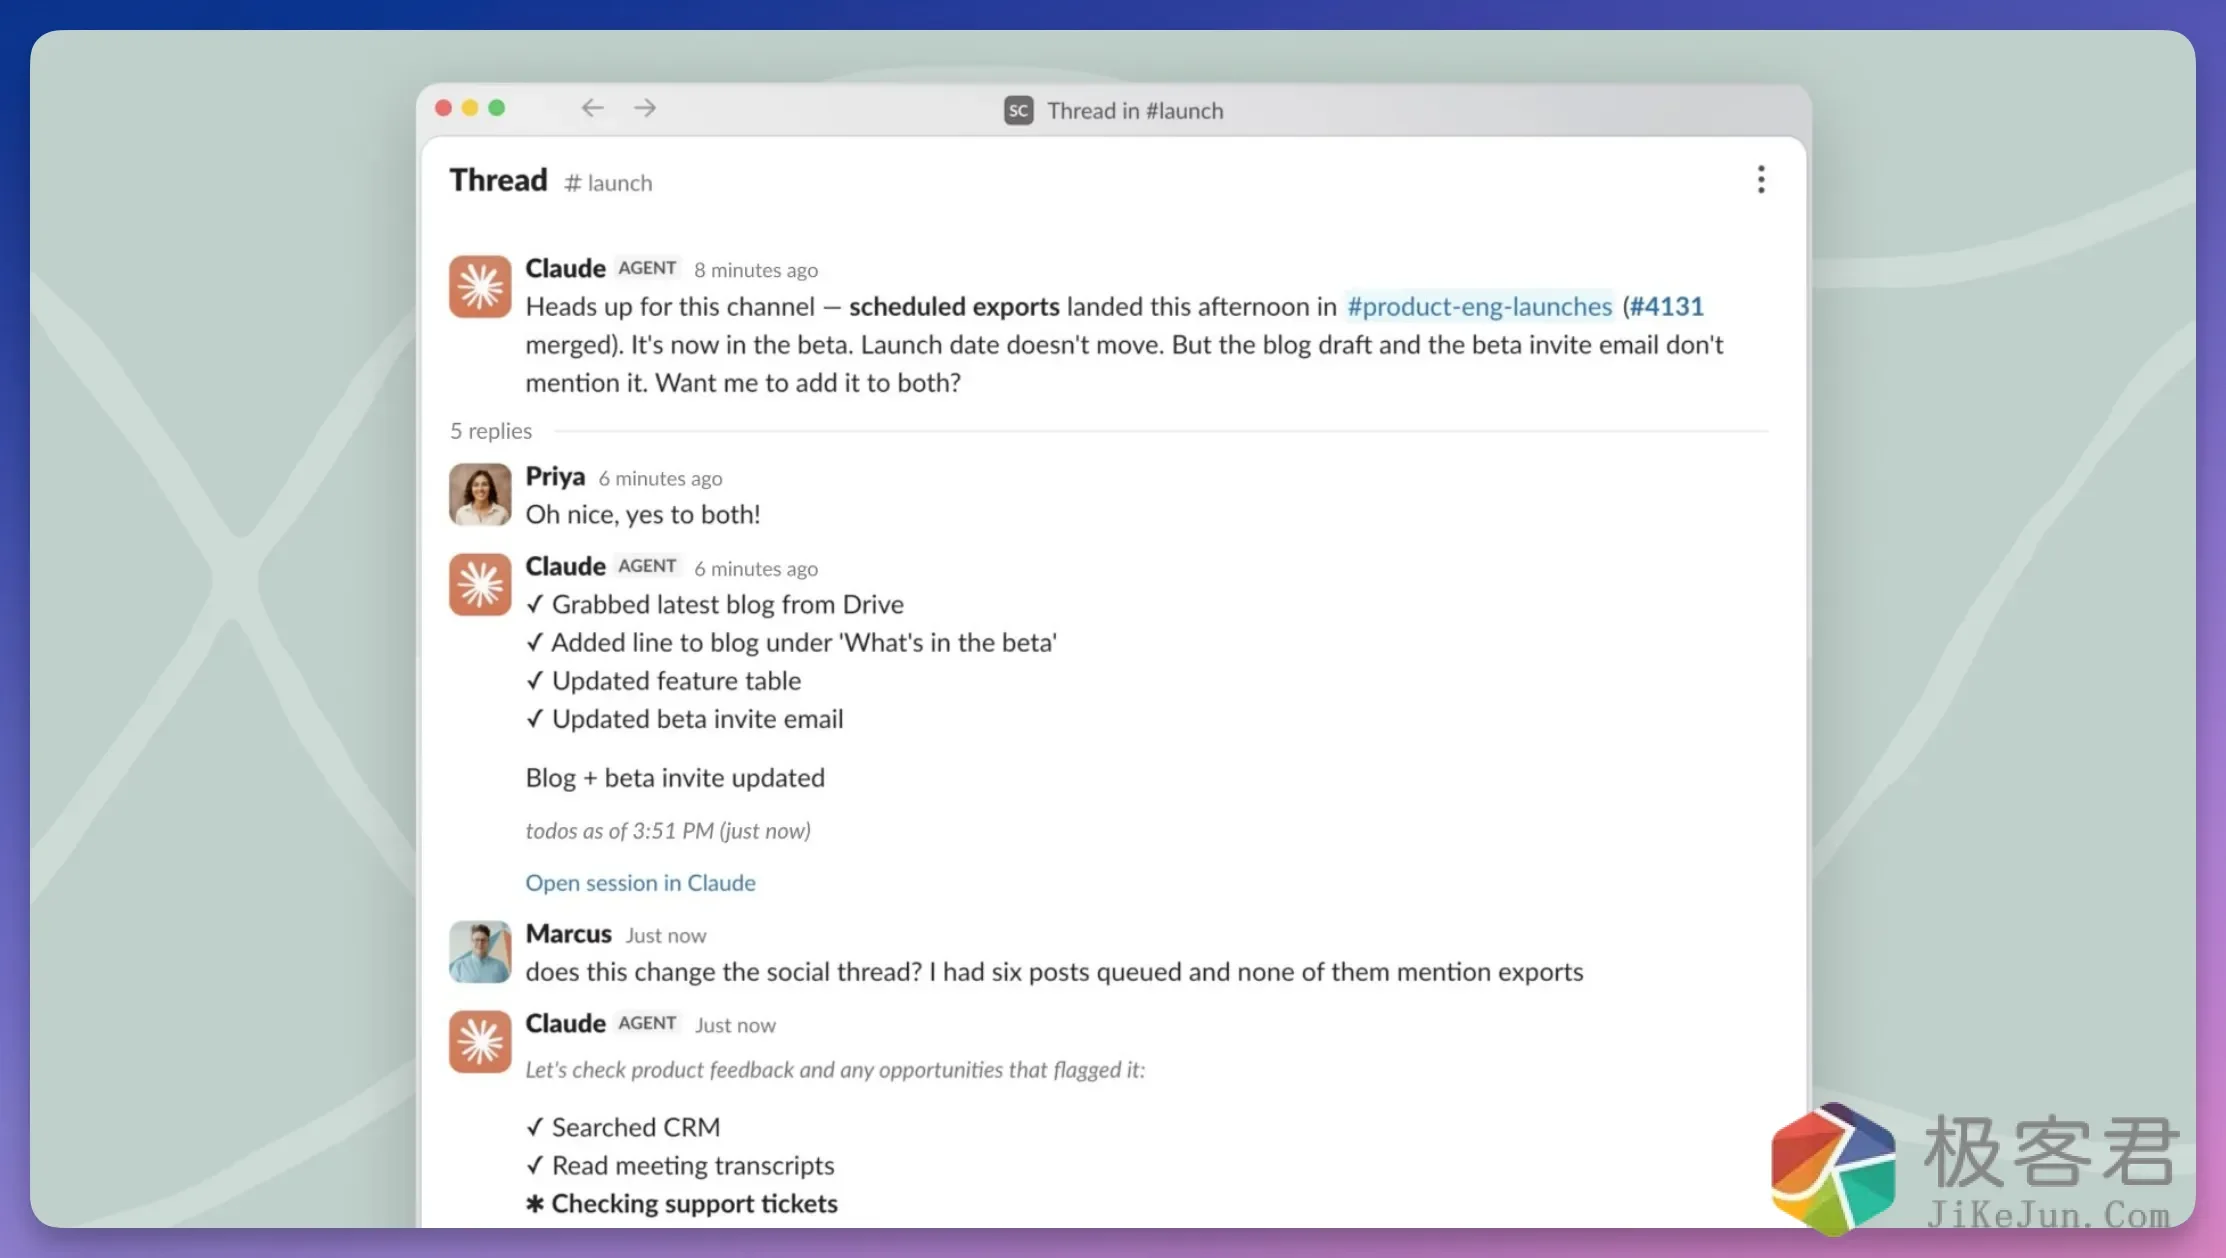Open Priya's profile photo
Image resolution: width=2226 pixels, height=1258 pixels.
click(480, 494)
